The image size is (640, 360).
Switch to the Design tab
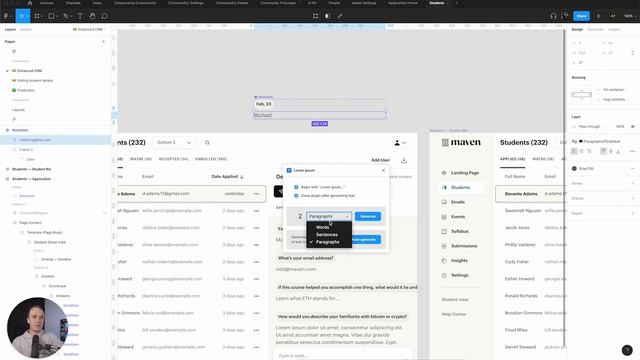[x=577, y=29]
